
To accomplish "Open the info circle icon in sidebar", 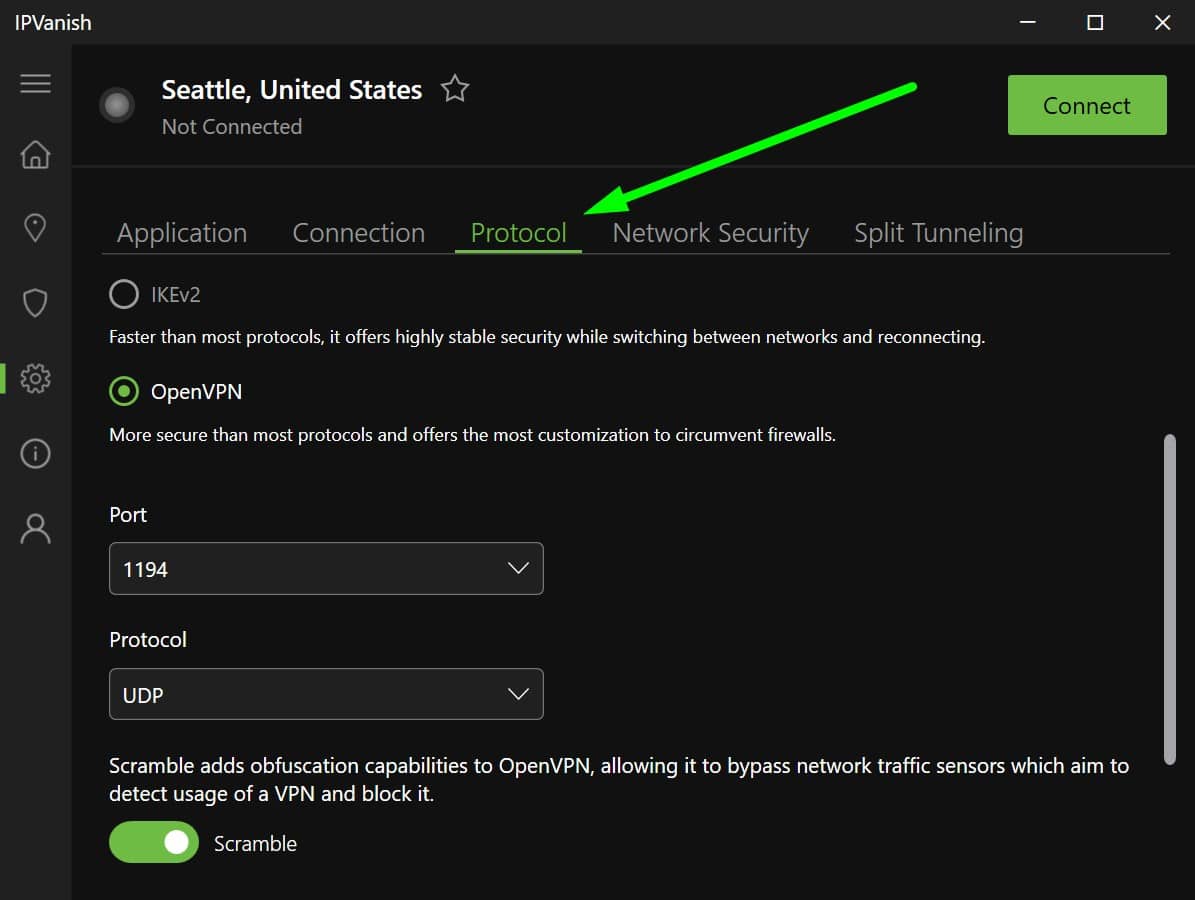I will tap(35, 453).
